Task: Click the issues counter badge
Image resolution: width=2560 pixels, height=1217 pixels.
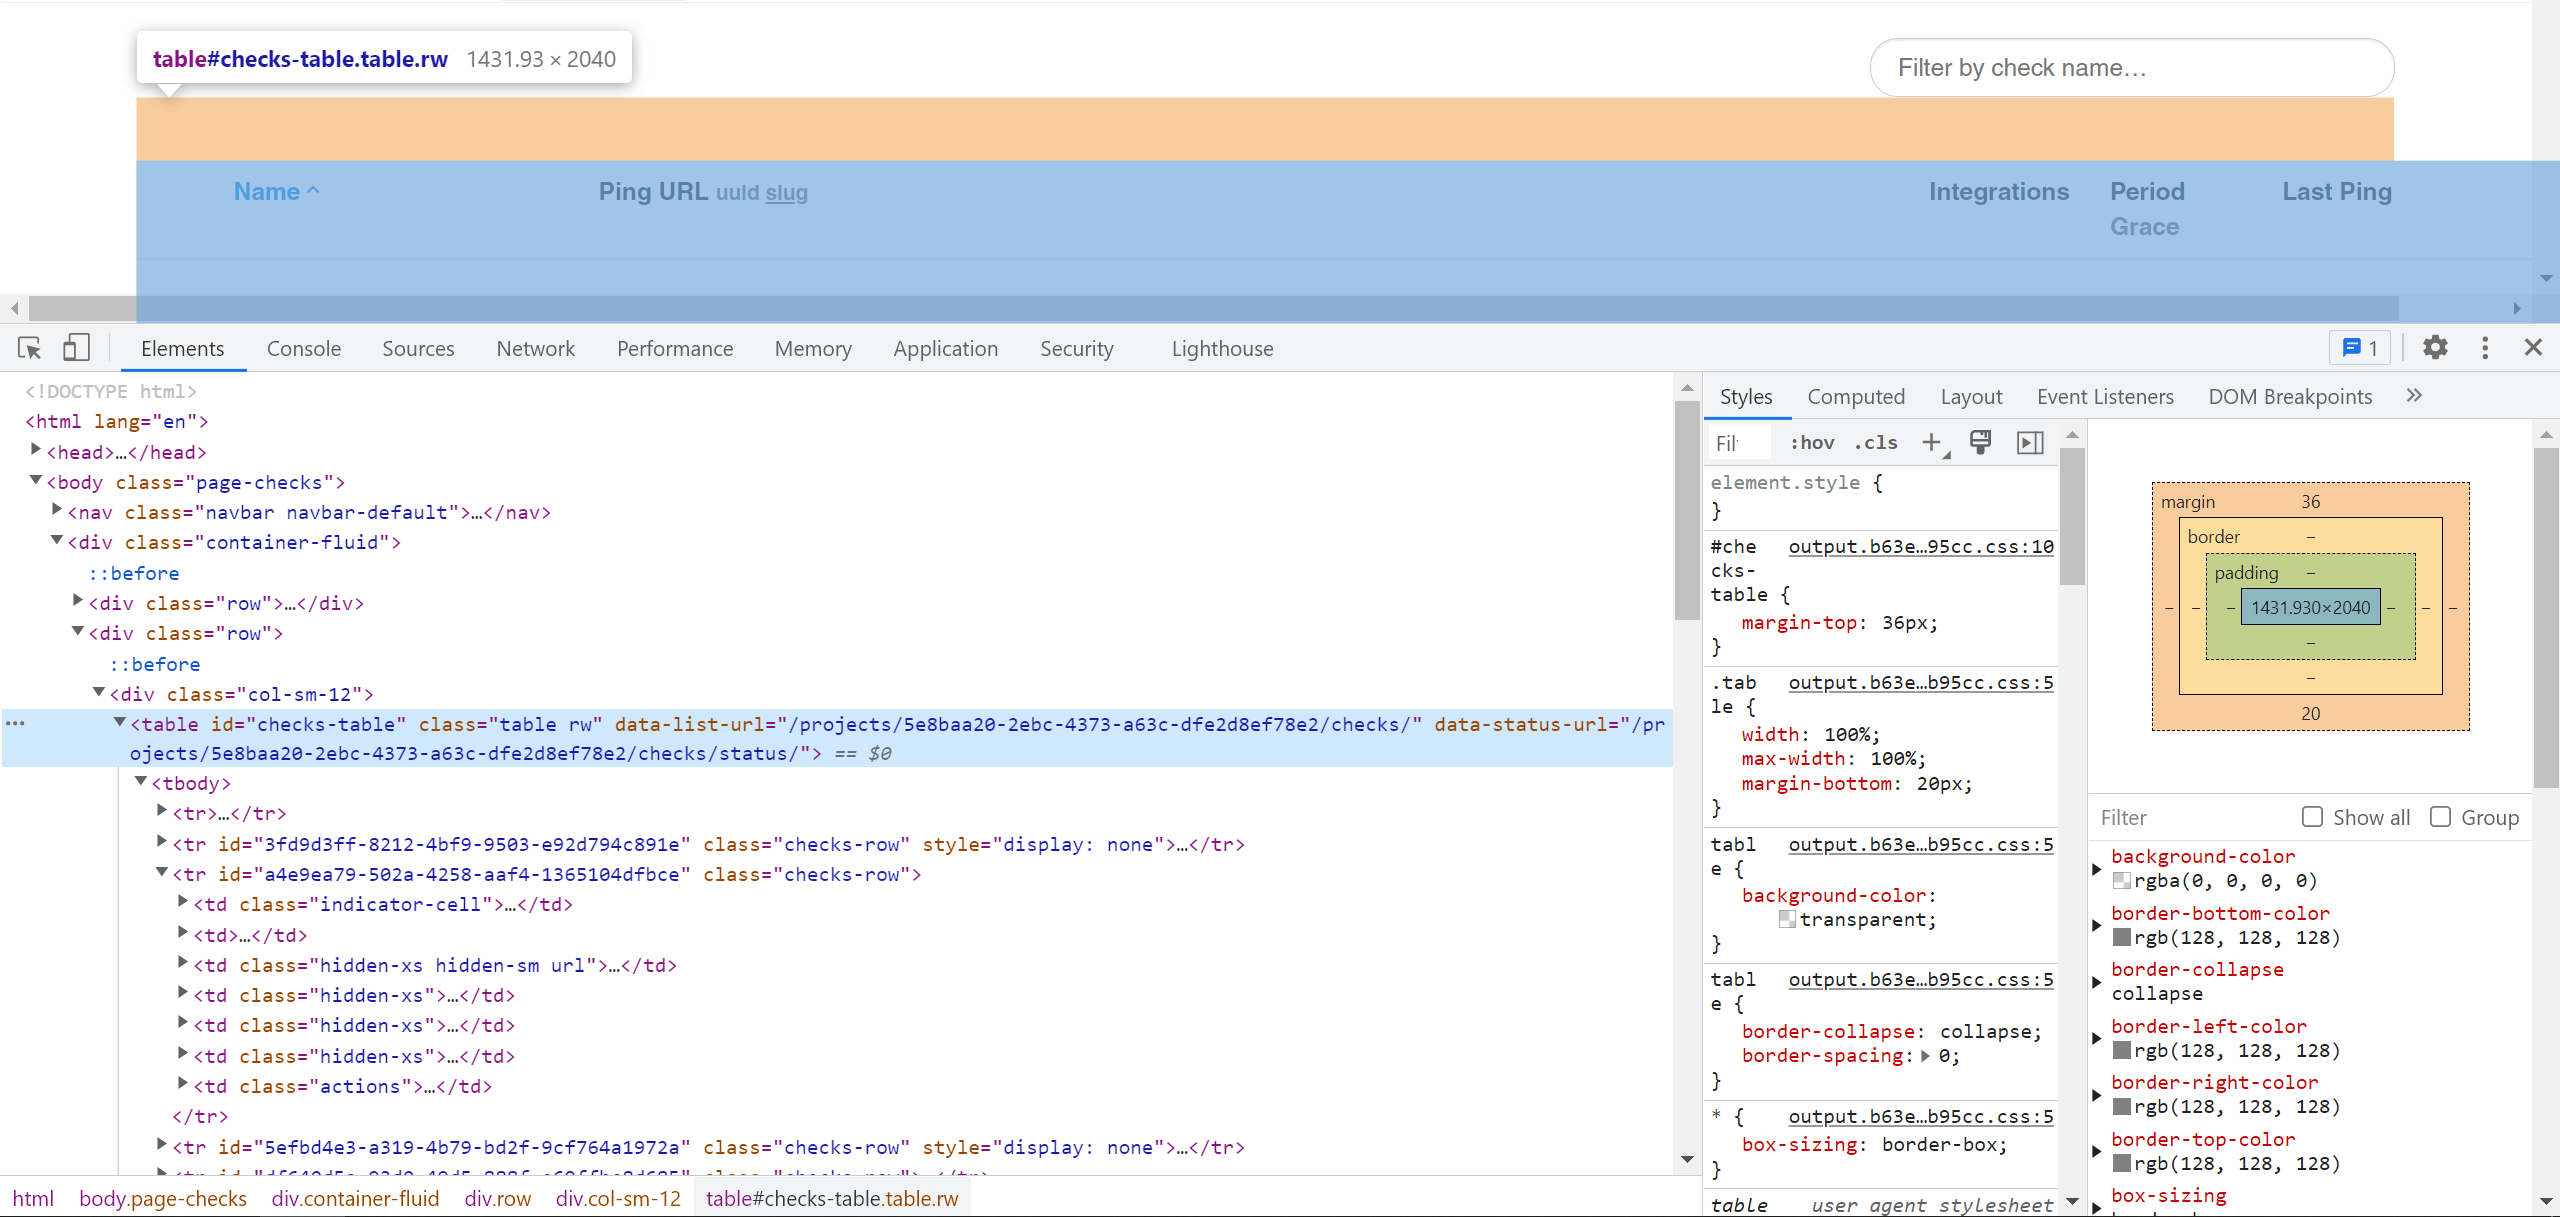Action: pyautogui.click(x=2360, y=348)
